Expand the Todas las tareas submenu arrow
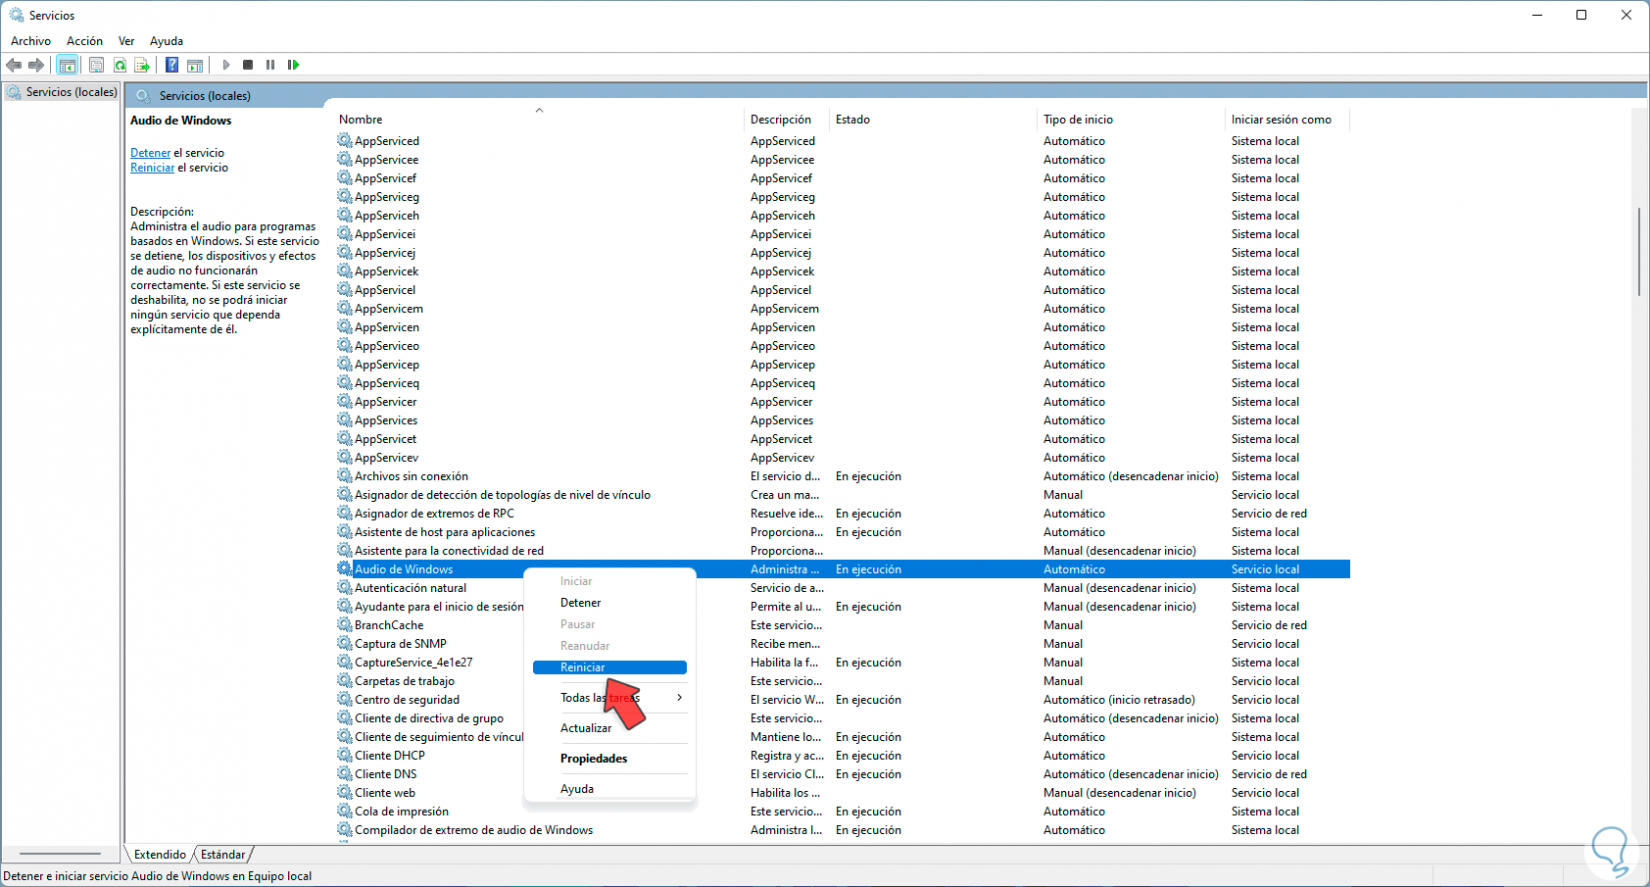This screenshot has height=887, width=1650. click(x=679, y=698)
